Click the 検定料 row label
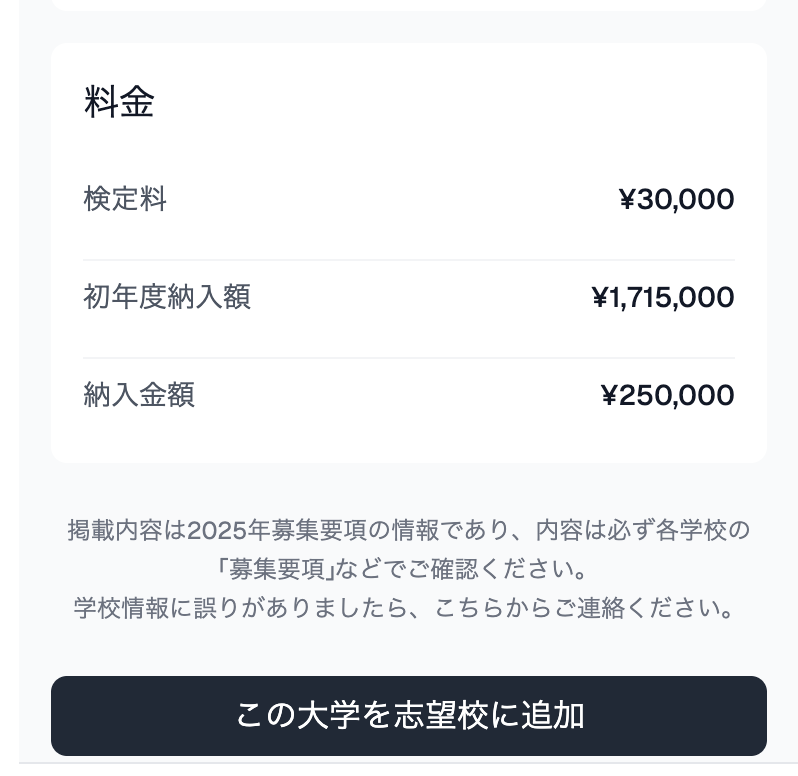Screen dimensions: 798x776 125,198
